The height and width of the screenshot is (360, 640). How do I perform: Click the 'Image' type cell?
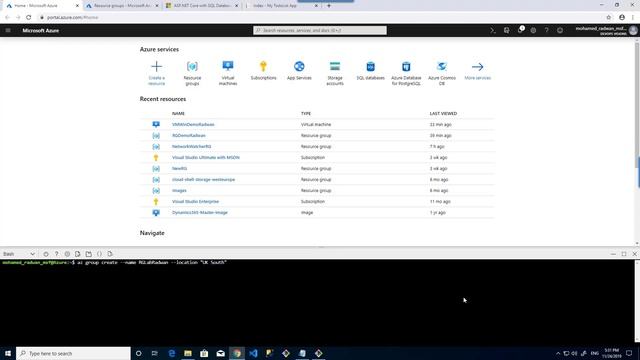(x=307, y=213)
